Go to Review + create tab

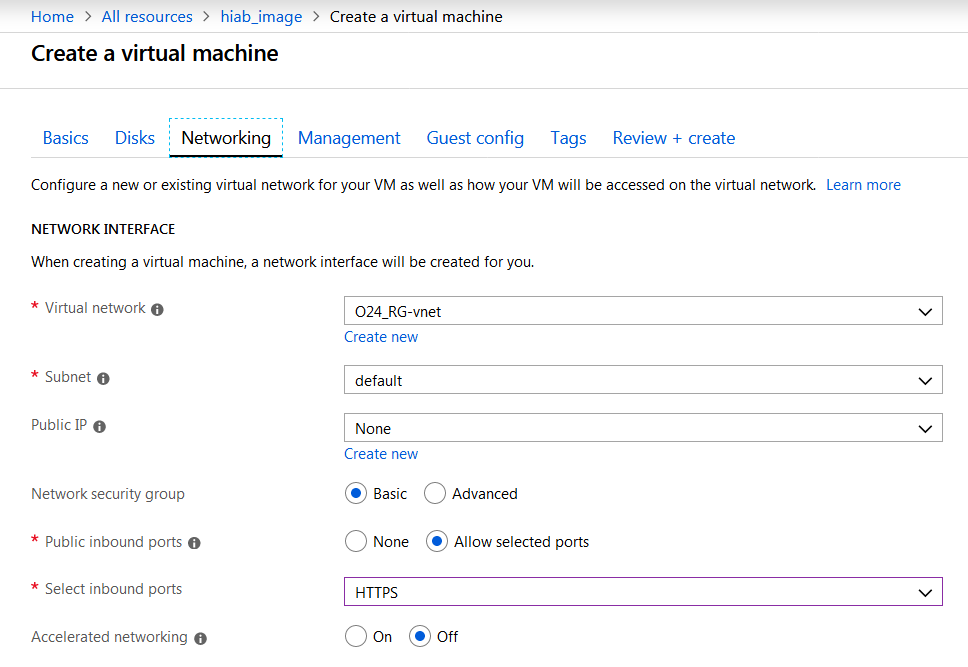673,138
